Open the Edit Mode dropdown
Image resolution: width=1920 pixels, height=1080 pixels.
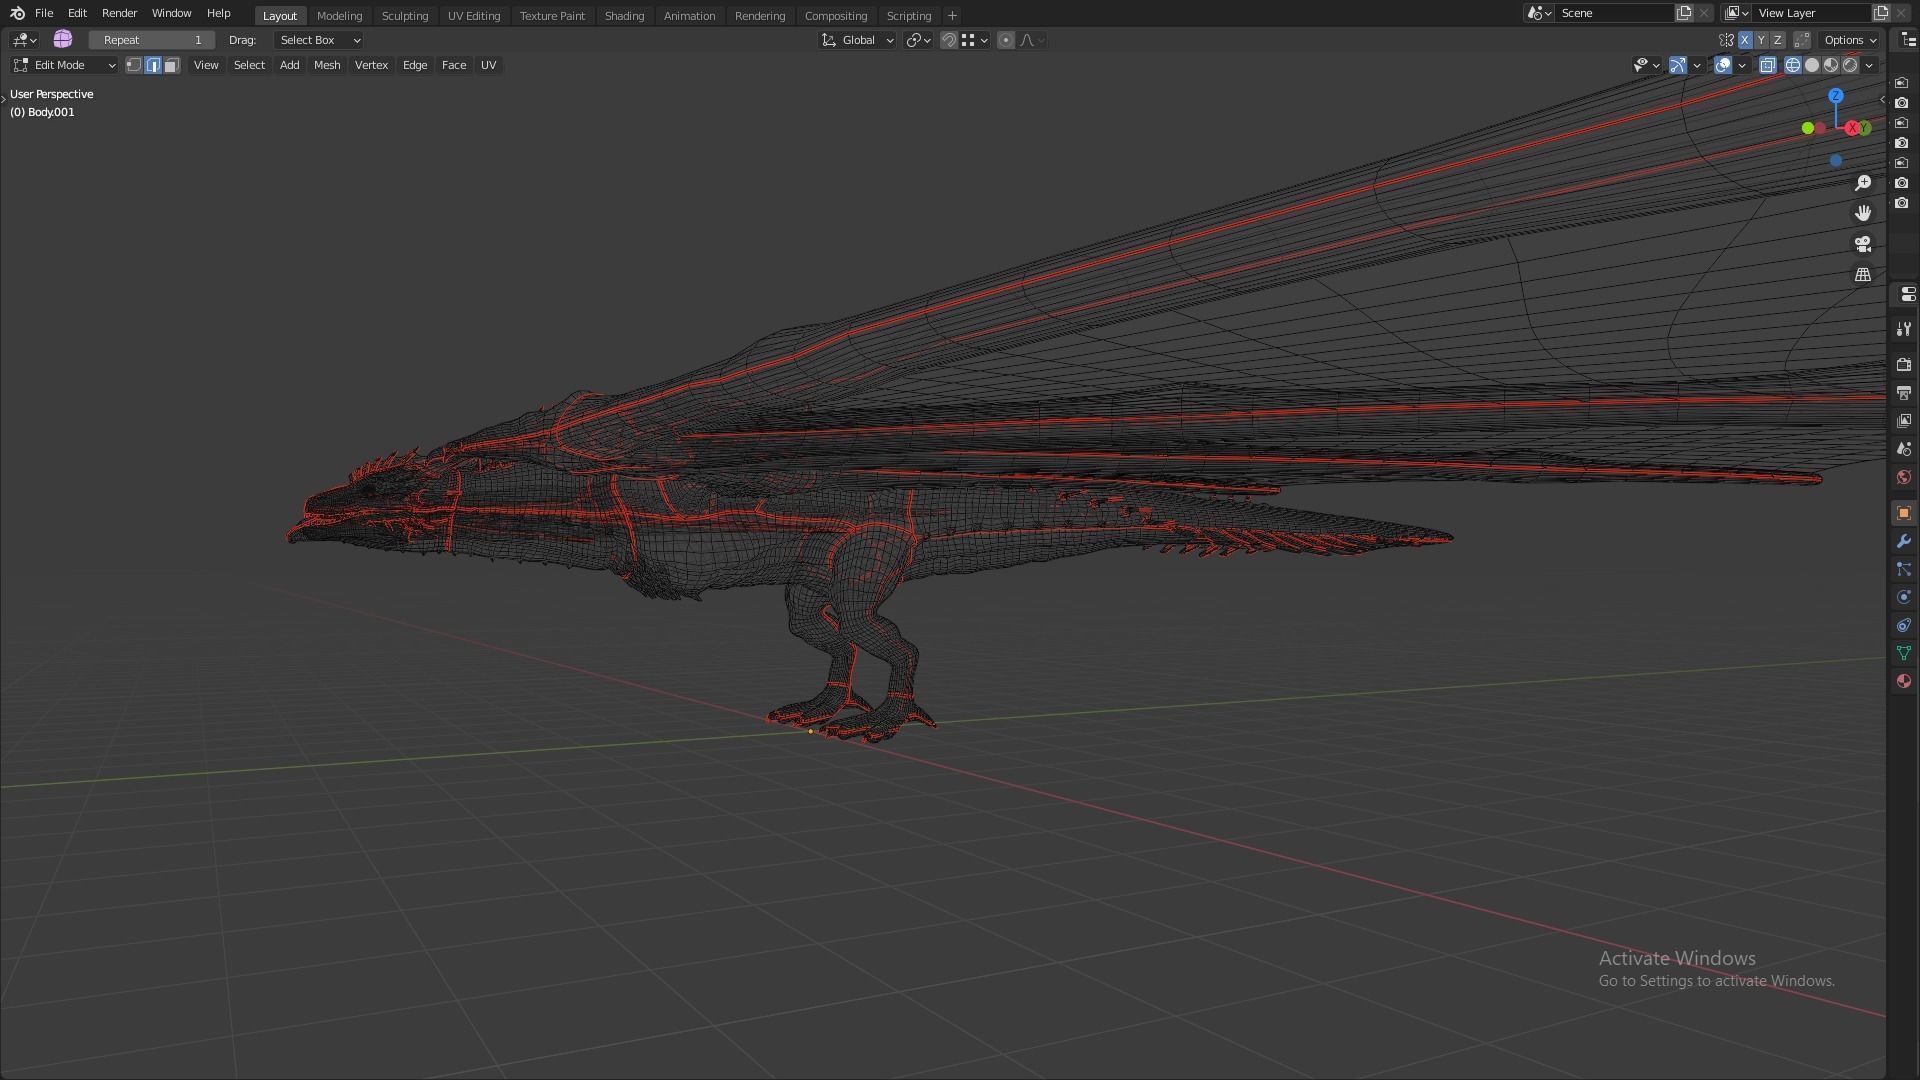(64, 65)
